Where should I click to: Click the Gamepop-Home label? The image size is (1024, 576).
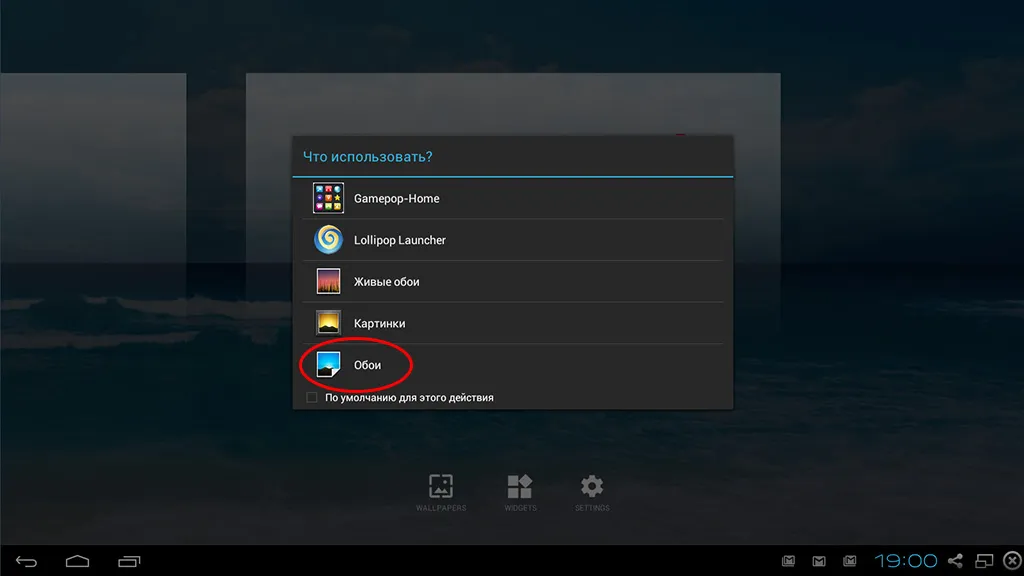(396, 199)
